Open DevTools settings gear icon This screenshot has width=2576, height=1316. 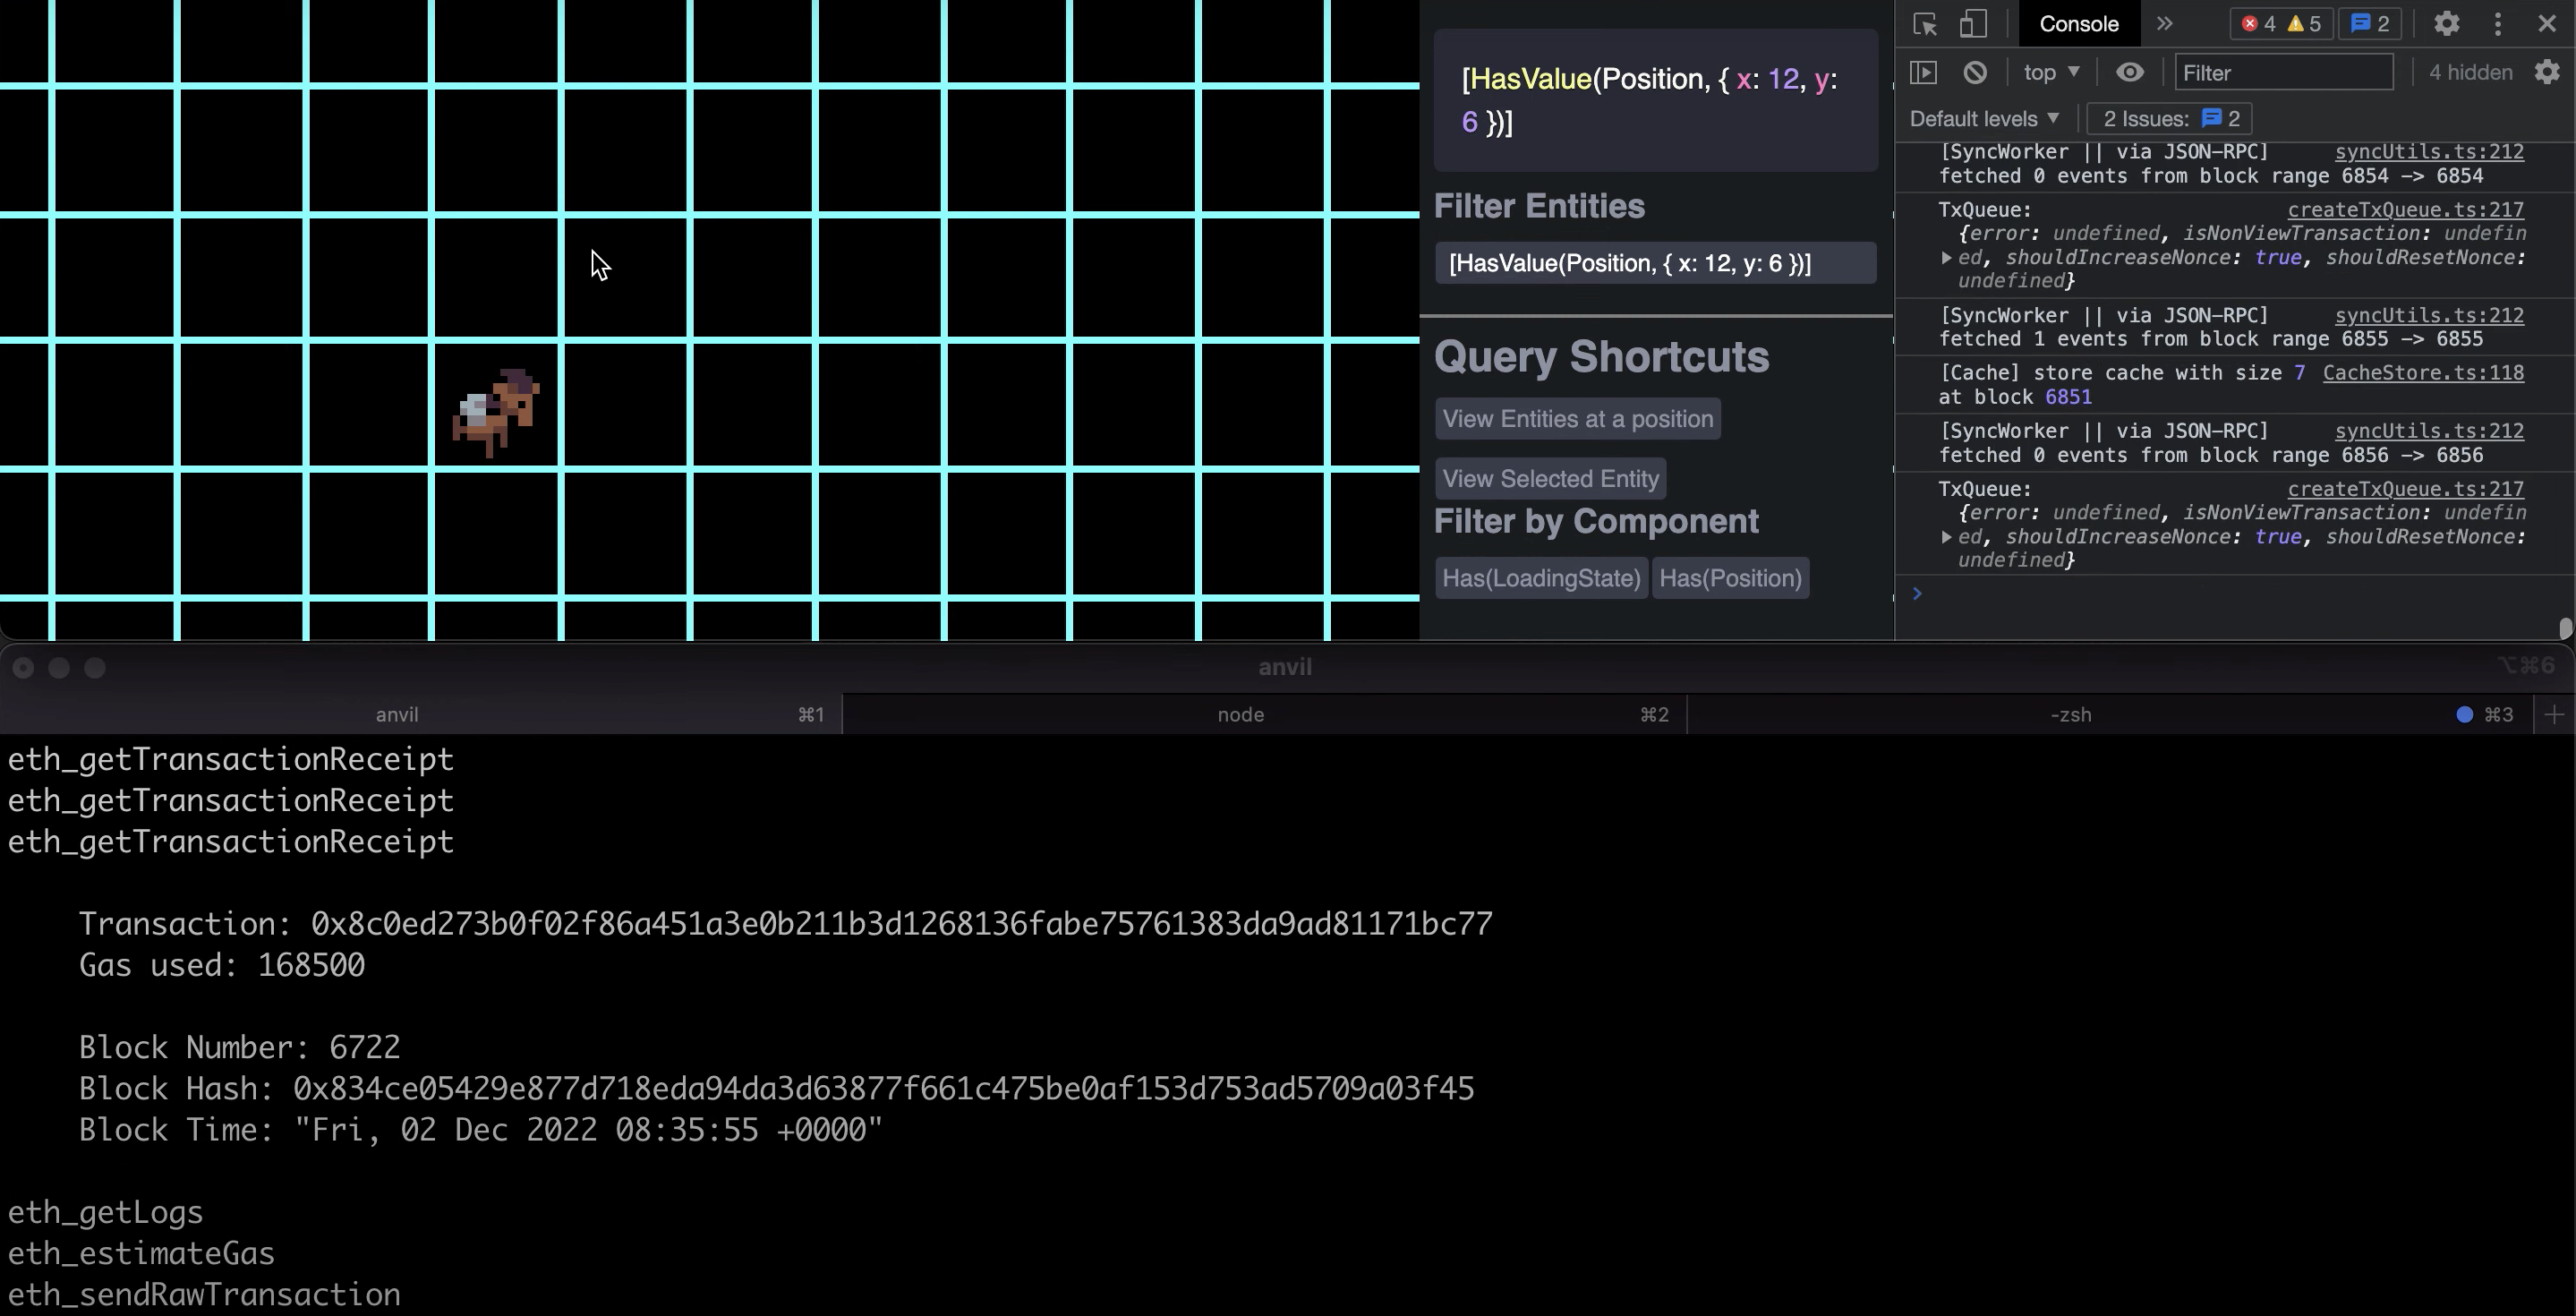click(2446, 24)
